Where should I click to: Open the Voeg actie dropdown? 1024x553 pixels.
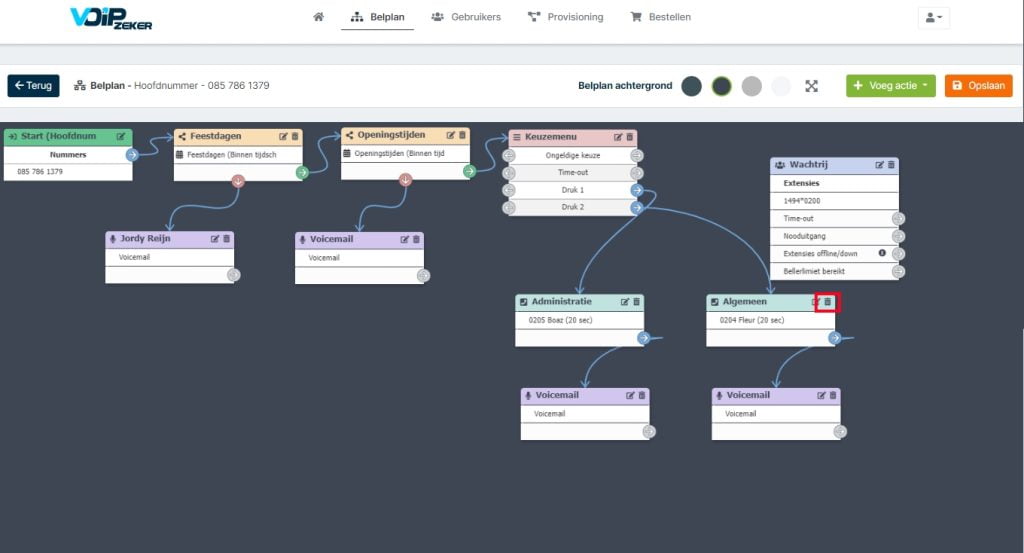click(891, 86)
